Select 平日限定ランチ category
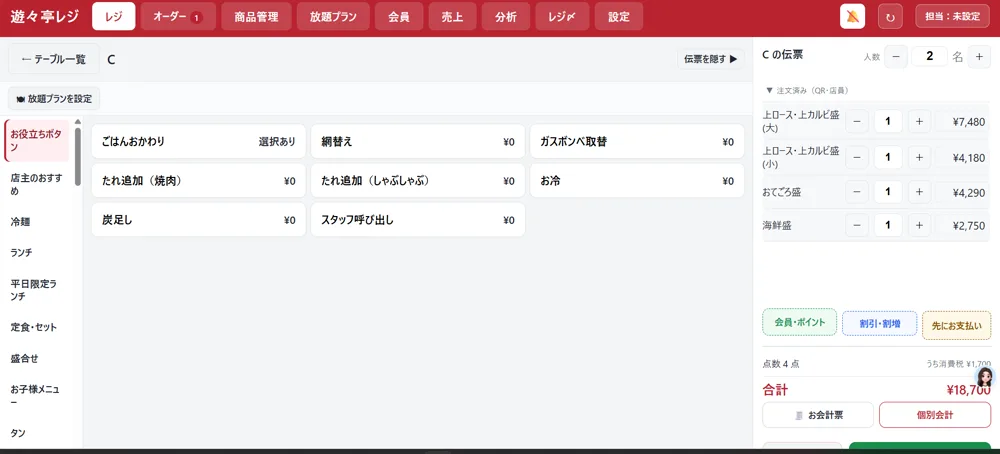This screenshot has height=454, width=1000. pos(37,289)
